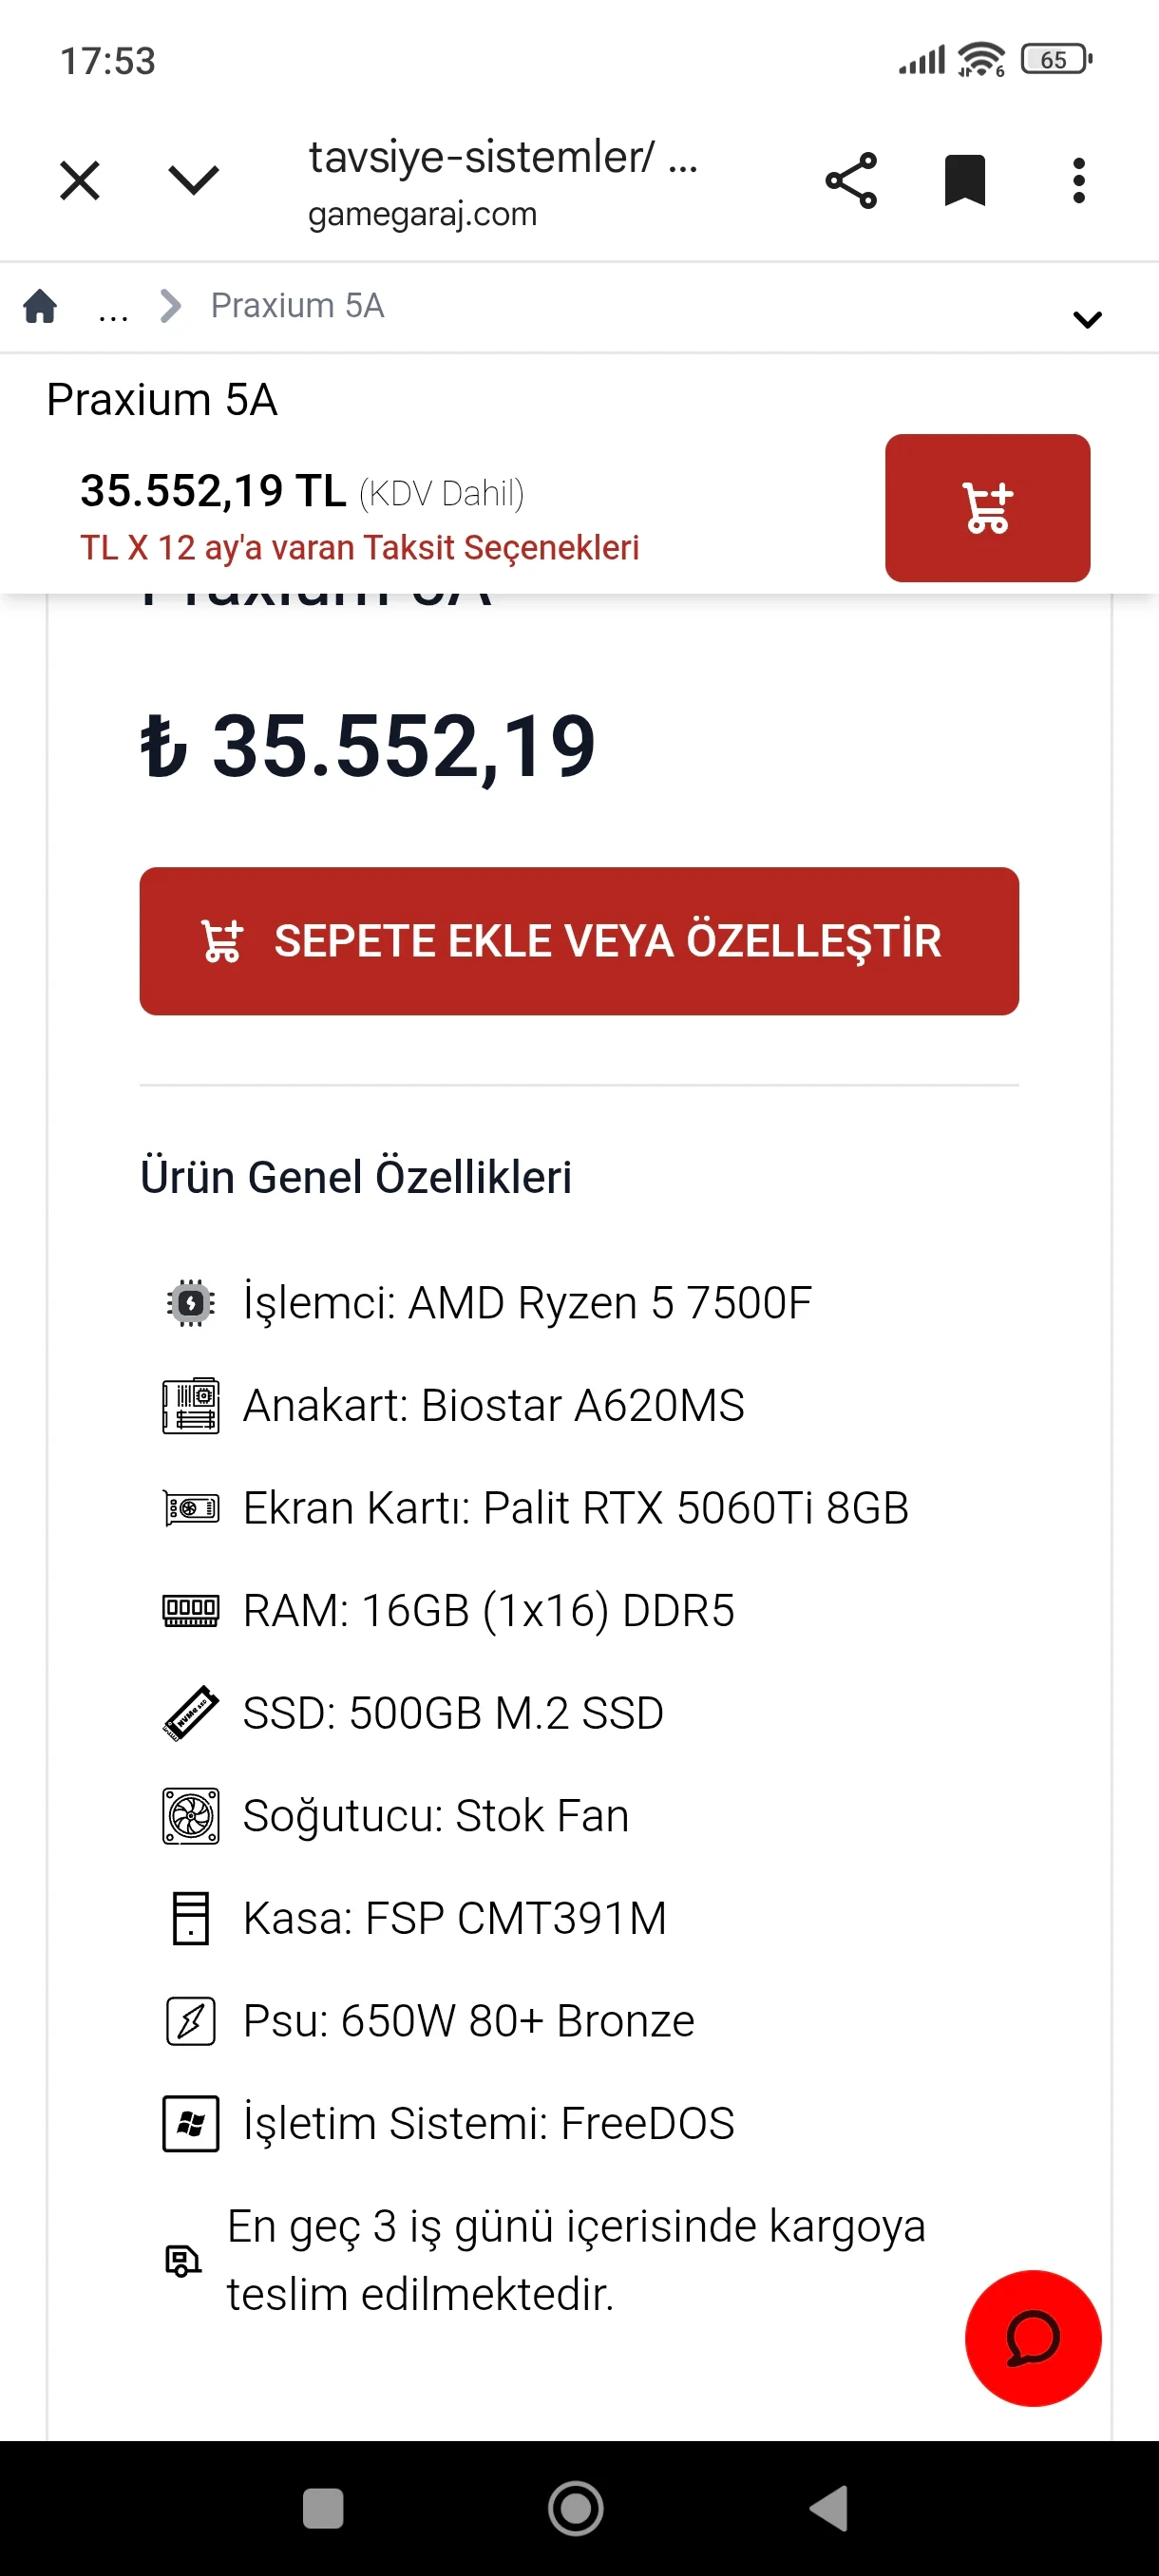Tap the Praxium 5A sticky header title

click(162, 400)
